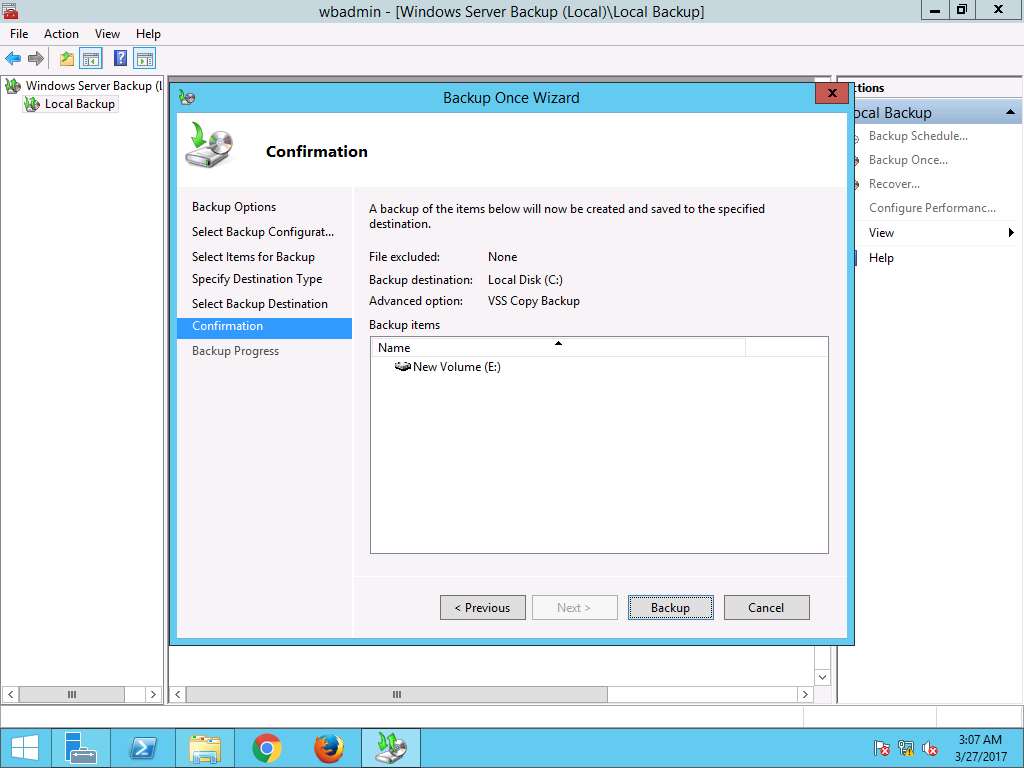
Task: Launch Google Chrome from taskbar
Action: pyautogui.click(x=267, y=748)
